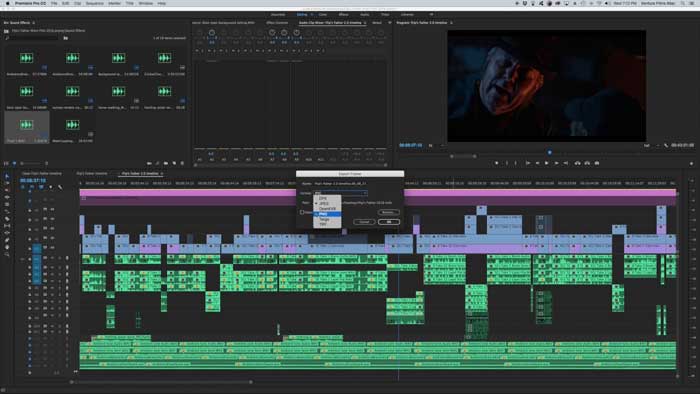Open the Apple menu
This screenshot has width=700, height=394.
click(x=7, y=3)
